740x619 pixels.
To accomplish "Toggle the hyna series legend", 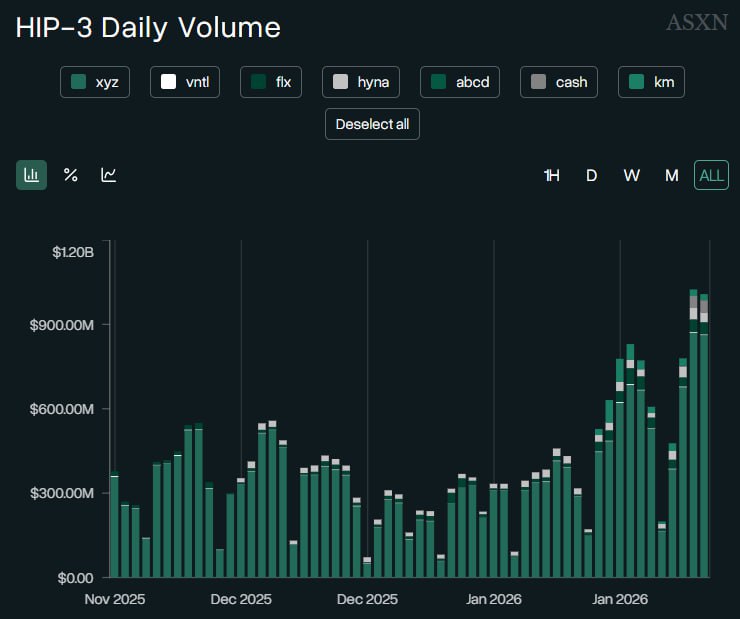I will click(x=361, y=82).
